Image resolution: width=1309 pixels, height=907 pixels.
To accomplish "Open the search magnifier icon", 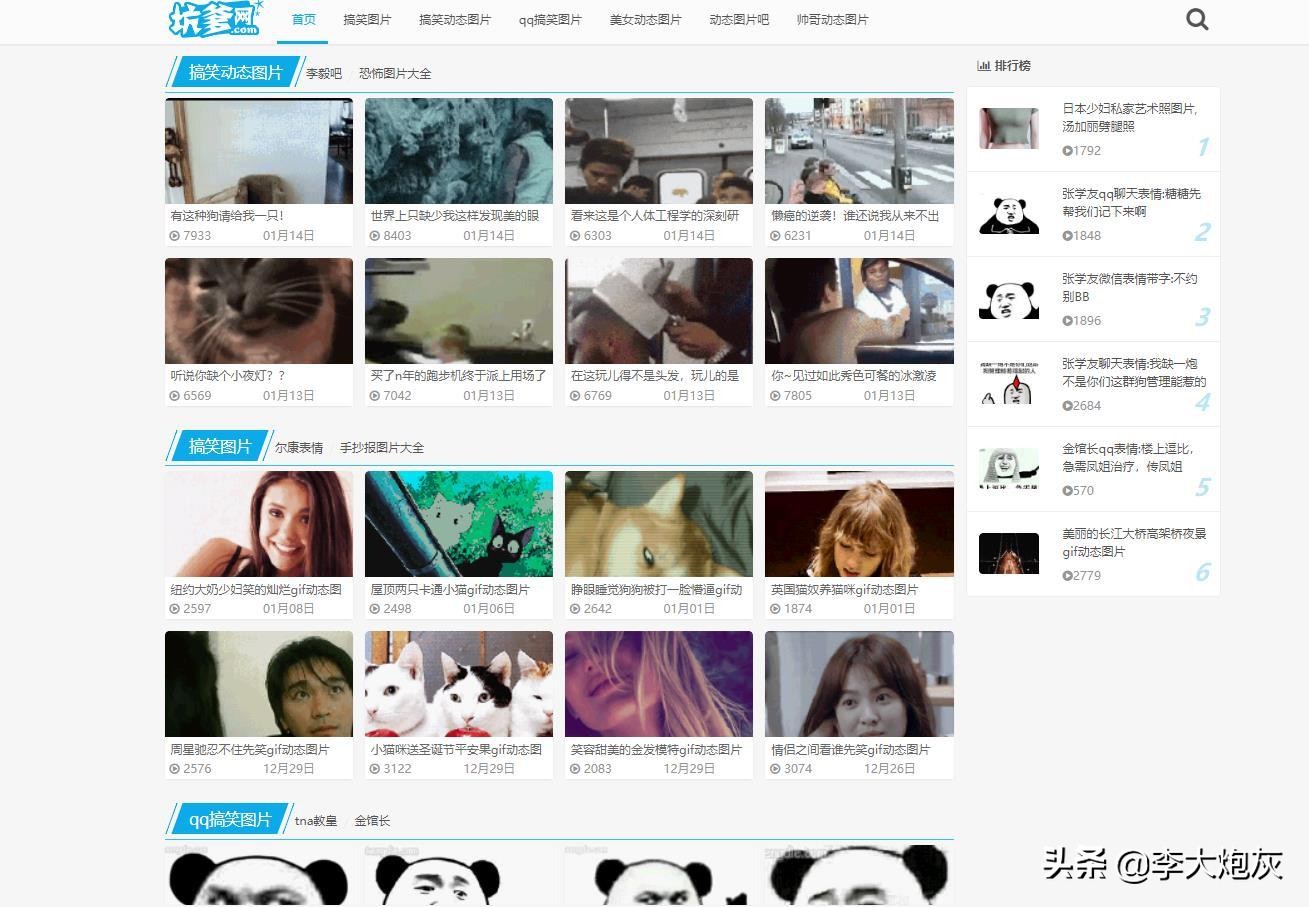I will pos(1196,18).
